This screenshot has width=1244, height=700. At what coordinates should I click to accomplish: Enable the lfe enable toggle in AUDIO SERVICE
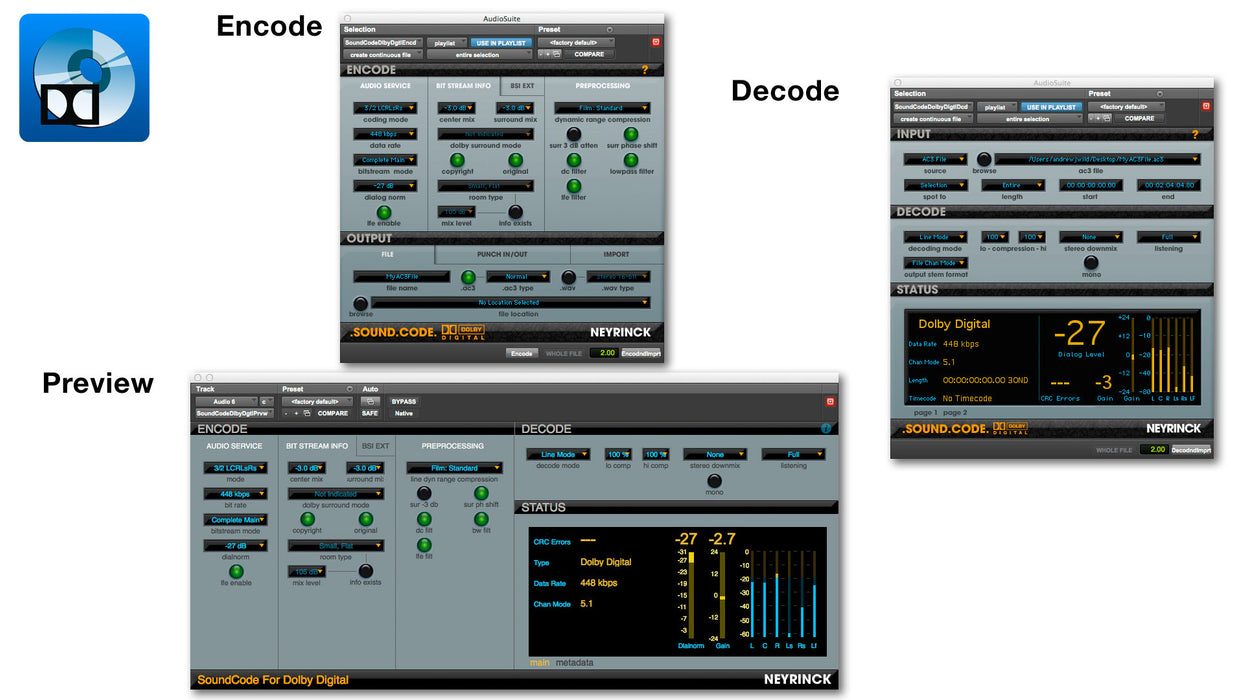pos(384,211)
